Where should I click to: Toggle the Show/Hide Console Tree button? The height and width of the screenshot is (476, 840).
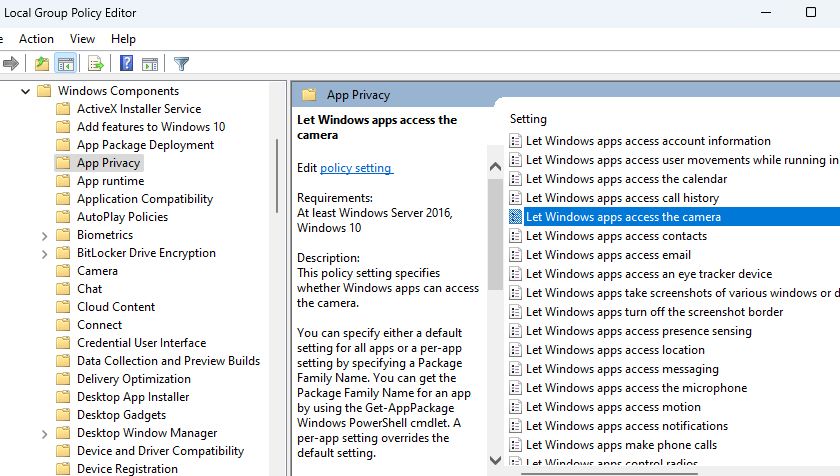click(66, 64)
